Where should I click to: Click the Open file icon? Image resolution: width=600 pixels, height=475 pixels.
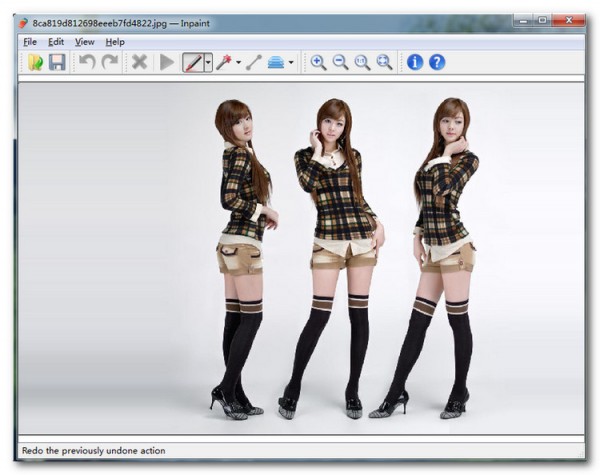[x=36, y=62]
